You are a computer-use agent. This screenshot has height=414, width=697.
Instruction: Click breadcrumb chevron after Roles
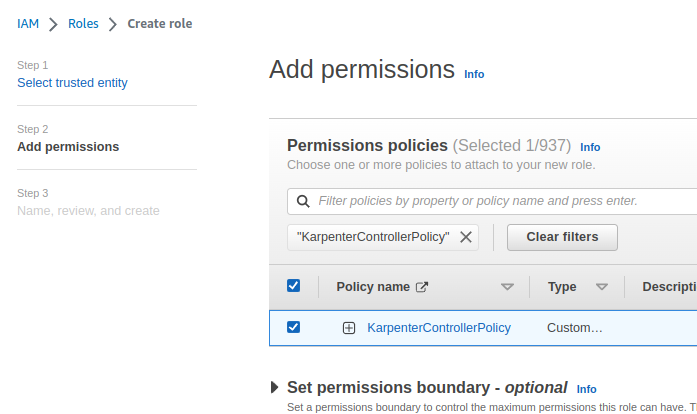coord(113,24)
